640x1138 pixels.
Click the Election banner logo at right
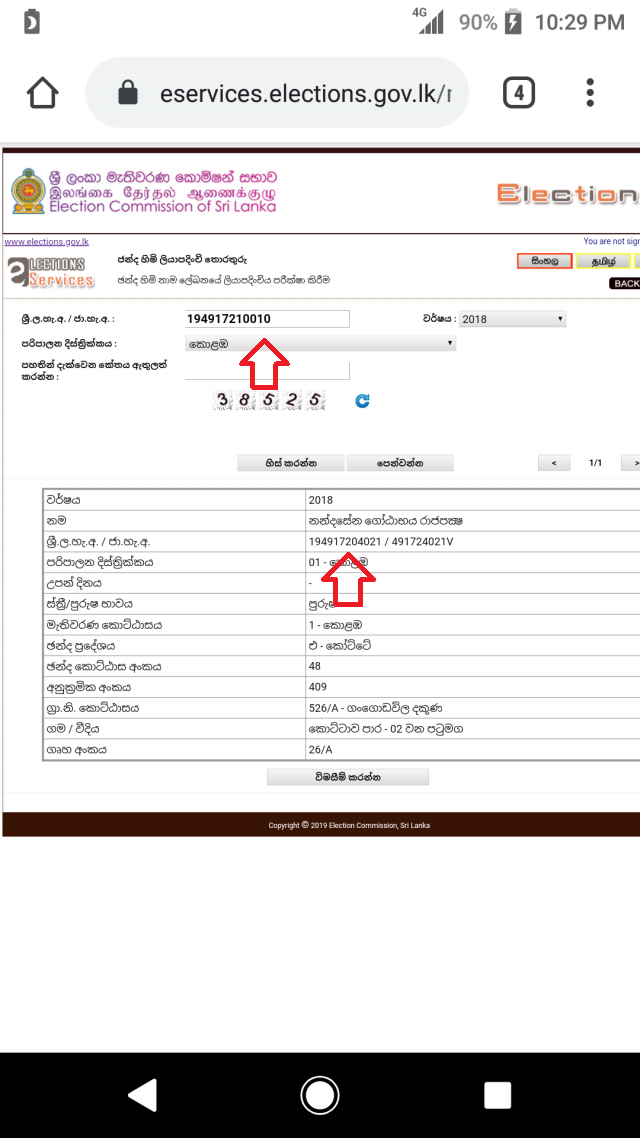(568, 194)
